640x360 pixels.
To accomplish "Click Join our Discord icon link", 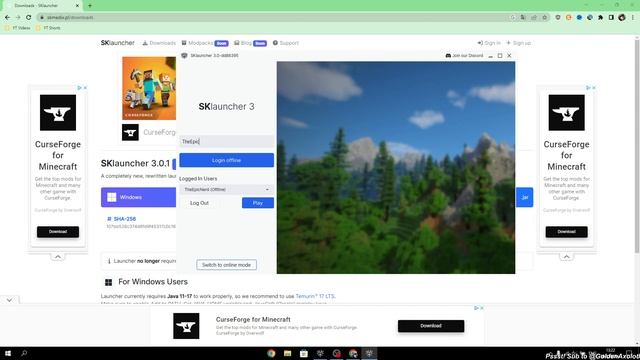I will tap(464, 56).
